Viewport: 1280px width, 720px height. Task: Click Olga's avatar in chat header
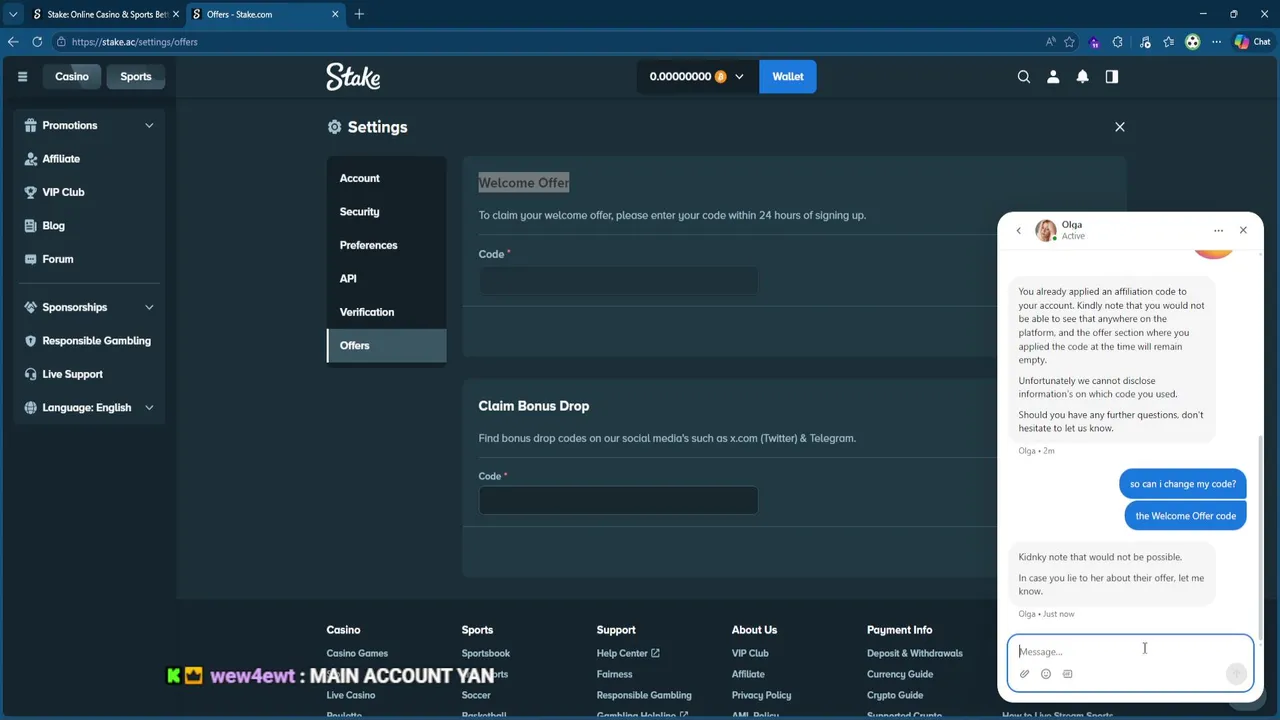1046,230
